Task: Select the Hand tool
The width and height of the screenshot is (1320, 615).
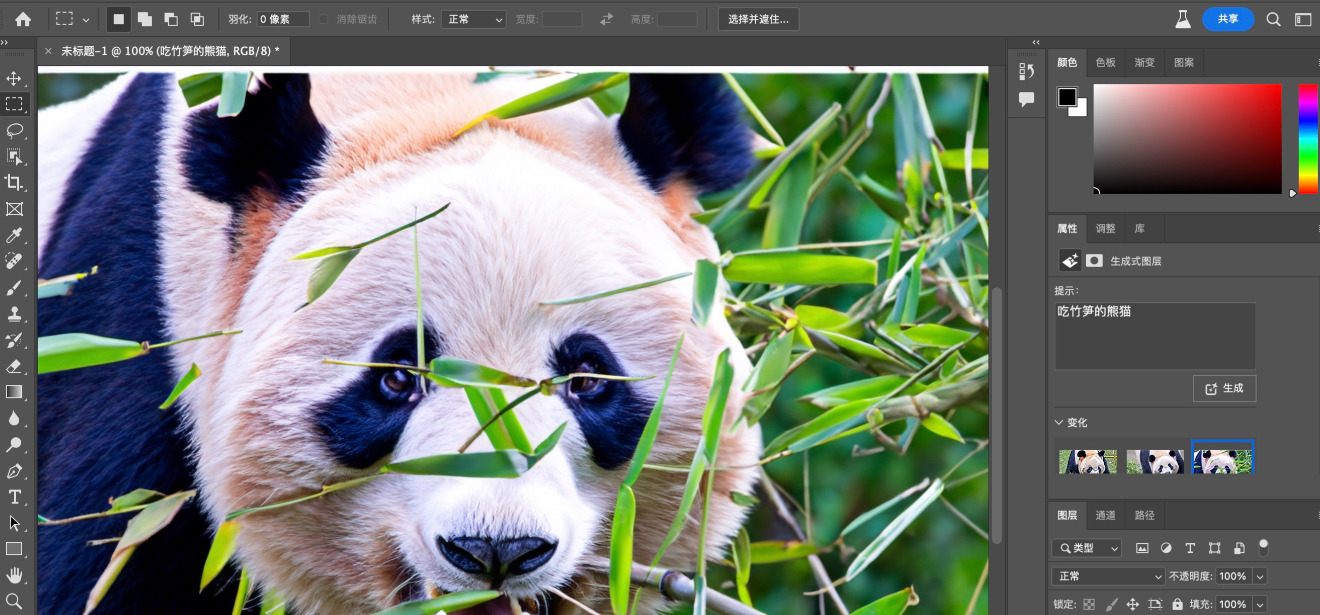Action: coord(14,575)
